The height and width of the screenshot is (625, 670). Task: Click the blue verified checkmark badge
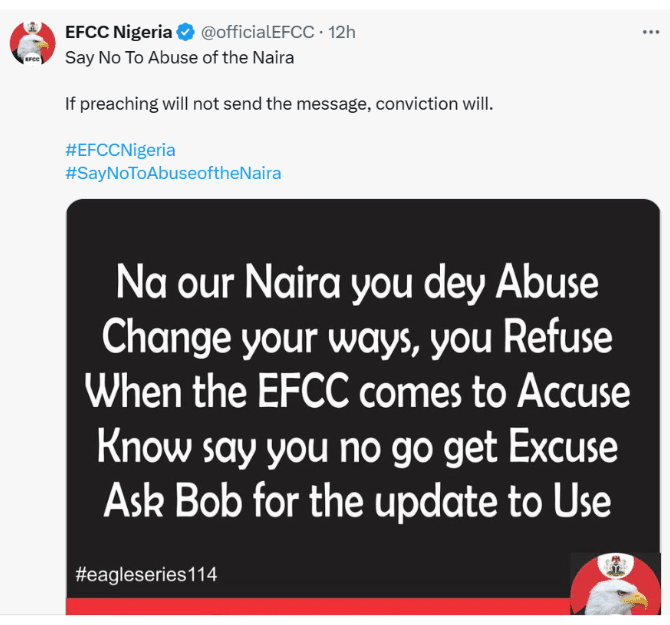coord(187,33)
